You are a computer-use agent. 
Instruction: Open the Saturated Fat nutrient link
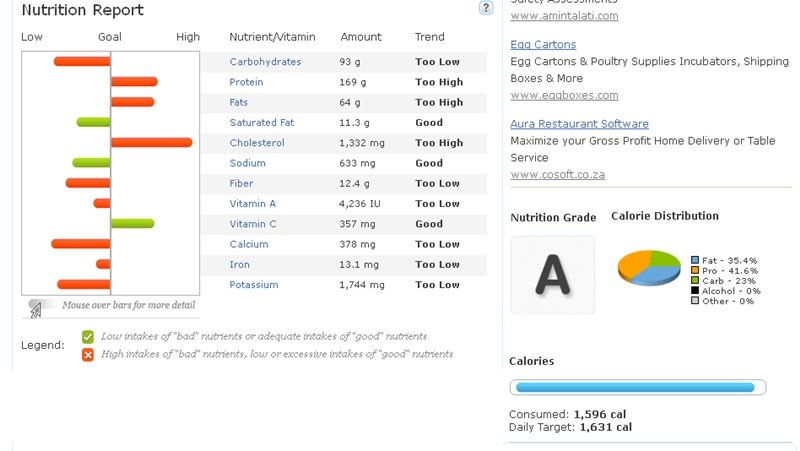(262, 123)
